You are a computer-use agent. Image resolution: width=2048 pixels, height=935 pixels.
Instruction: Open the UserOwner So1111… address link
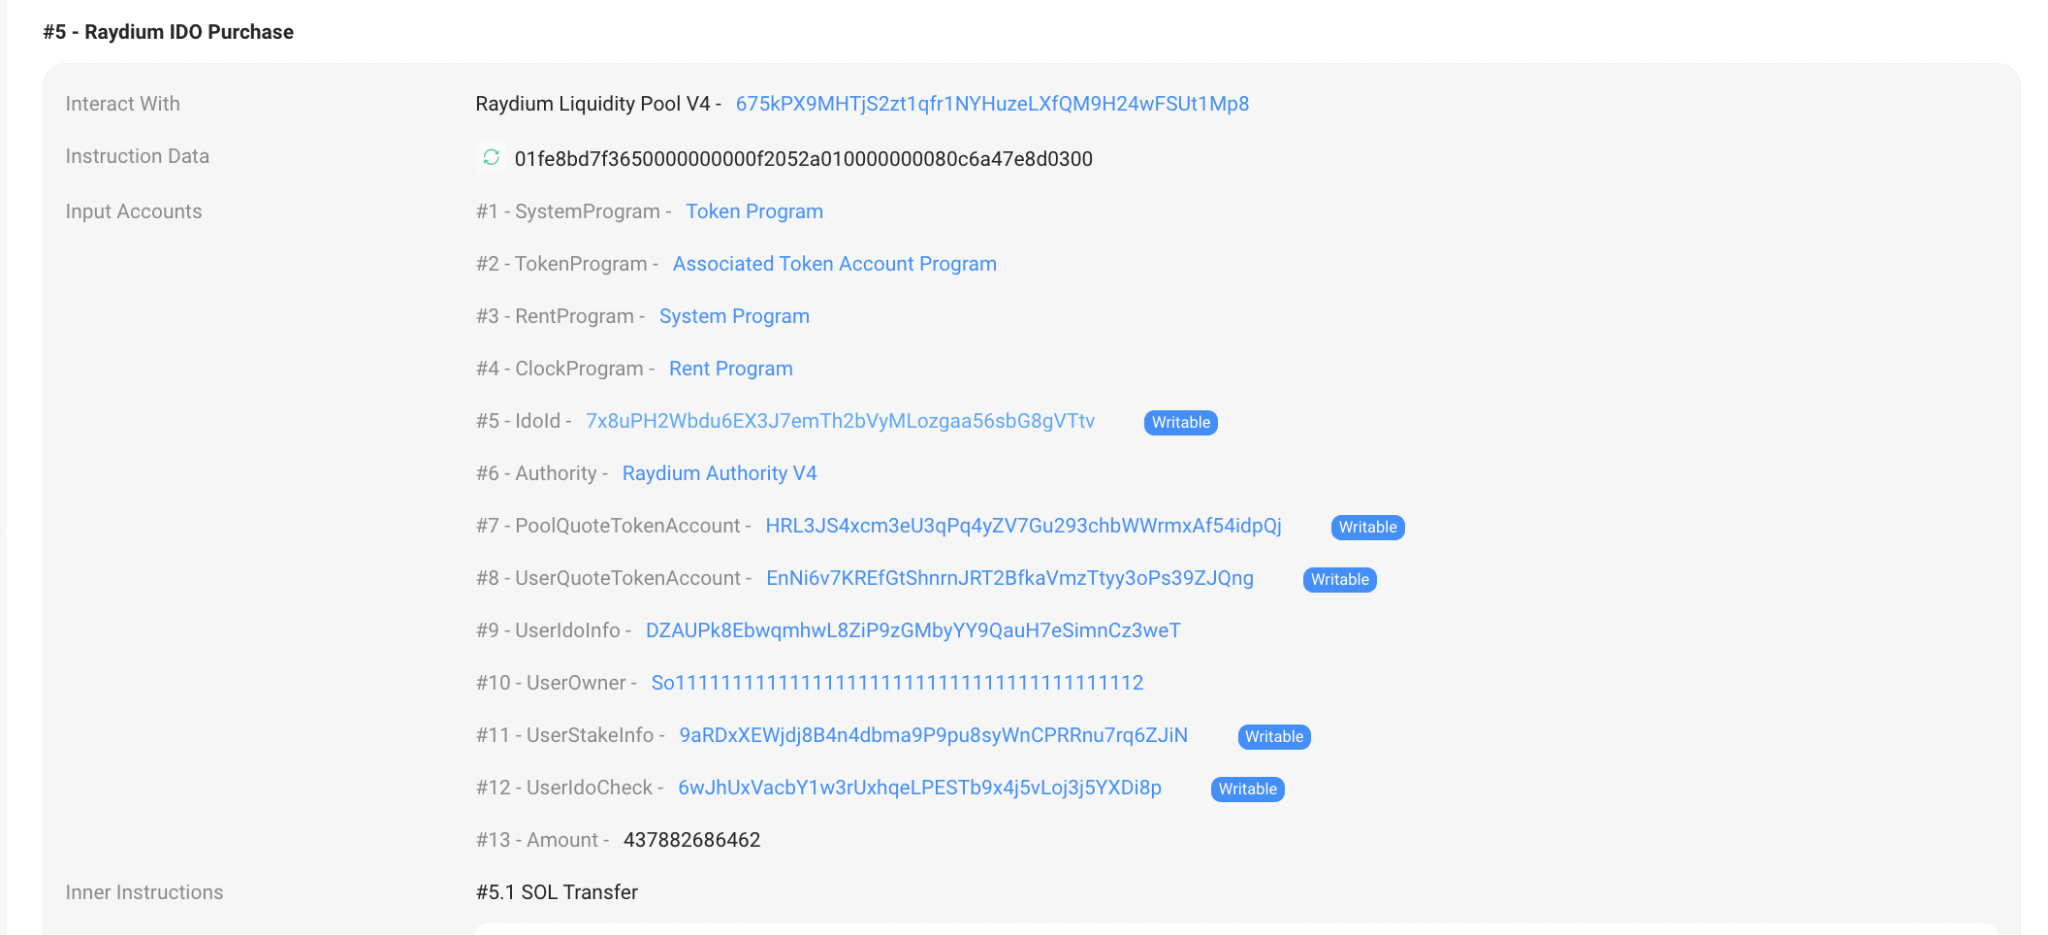point(897,683)
